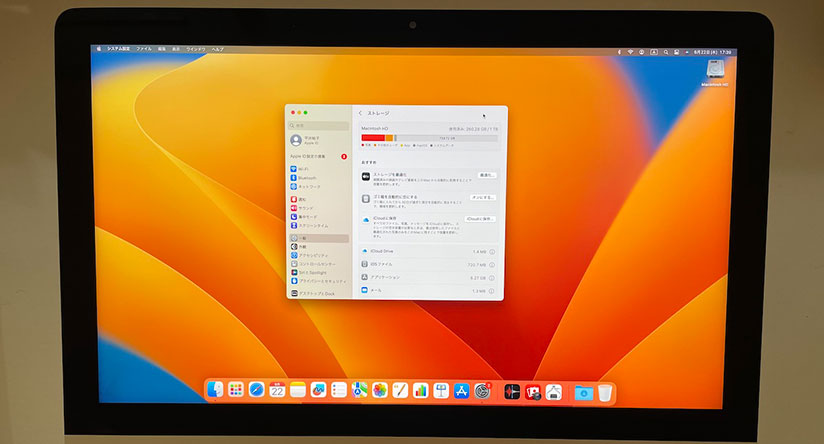Open the 表示 menu
The height and width of the screenshot is (444, 824).
click(x=176, y=49)
